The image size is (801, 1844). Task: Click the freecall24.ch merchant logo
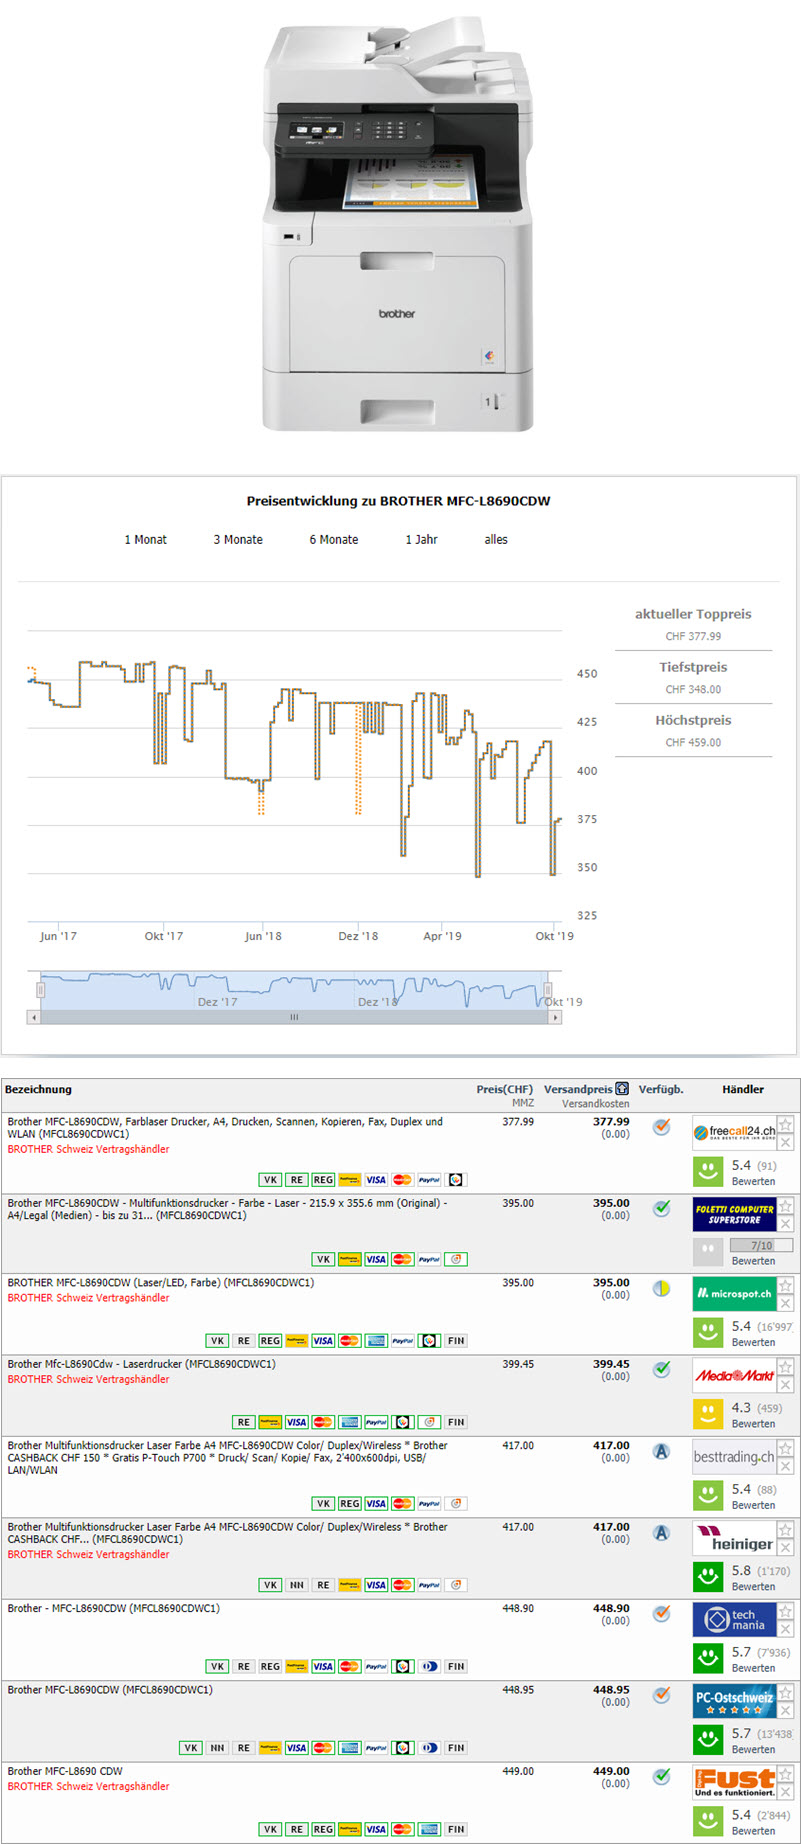734,1132
